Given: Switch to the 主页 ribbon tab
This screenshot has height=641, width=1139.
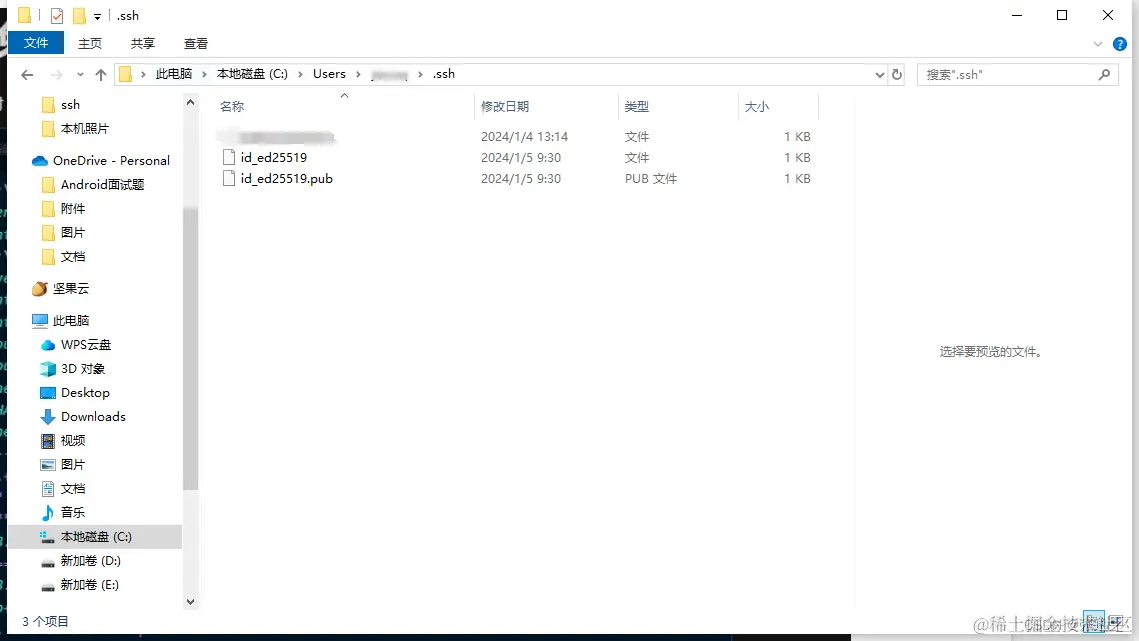Looking at the screenshot, I should click(x=90, y=44).
